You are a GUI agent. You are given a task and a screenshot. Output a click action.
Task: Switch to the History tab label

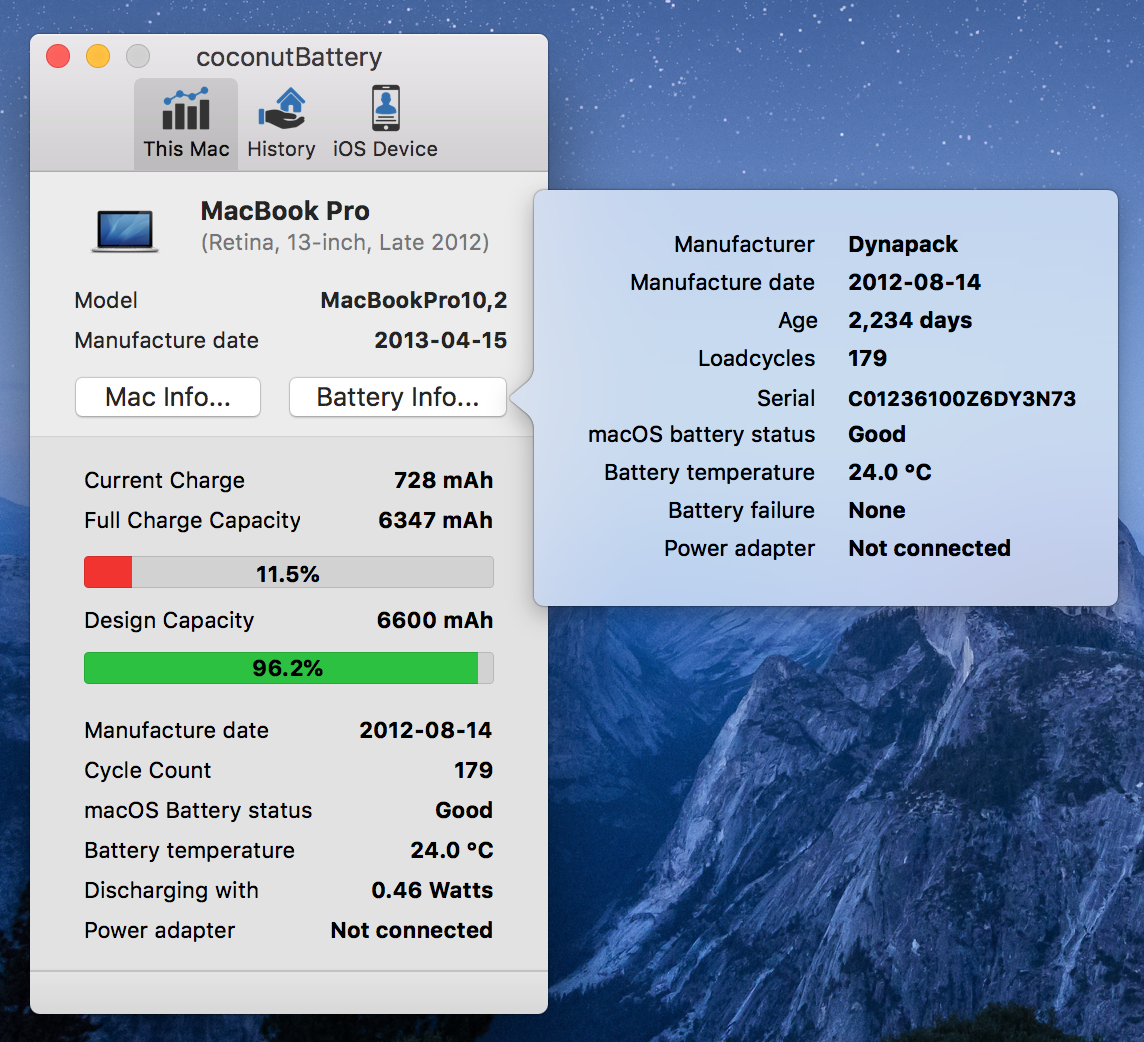(x=281, y=149)
